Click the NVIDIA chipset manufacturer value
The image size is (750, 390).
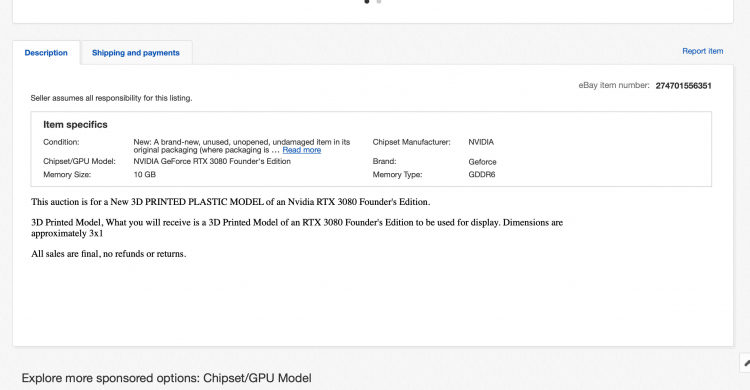coord(481,142)
